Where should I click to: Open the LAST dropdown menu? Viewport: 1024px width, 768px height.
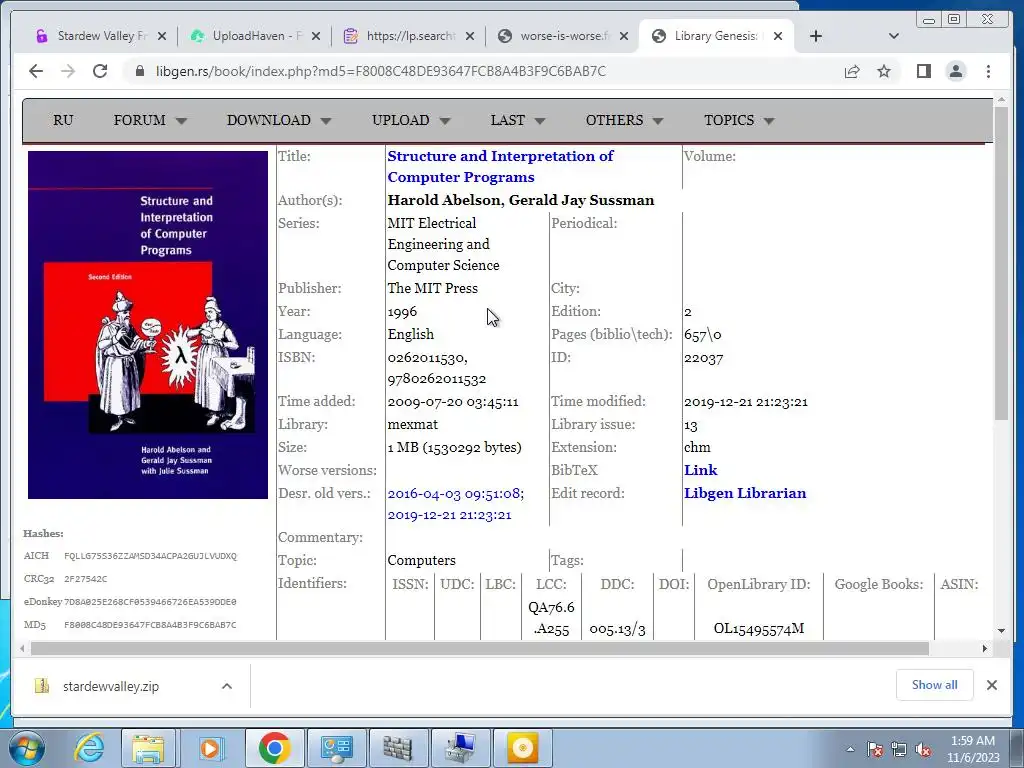518,120
